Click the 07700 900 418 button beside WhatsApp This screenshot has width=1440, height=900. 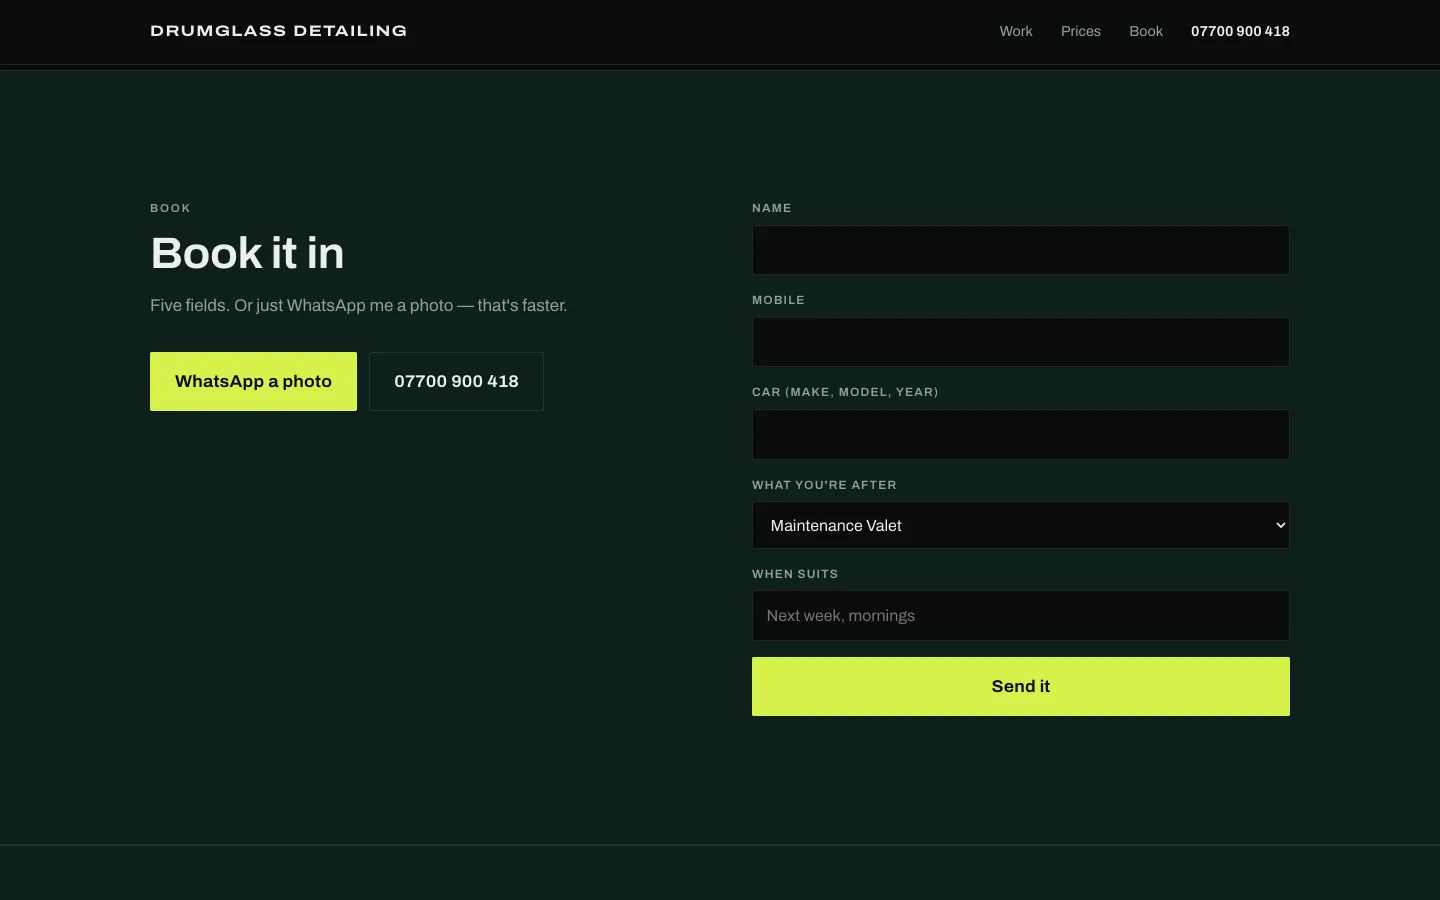click(x=456, y=381)
